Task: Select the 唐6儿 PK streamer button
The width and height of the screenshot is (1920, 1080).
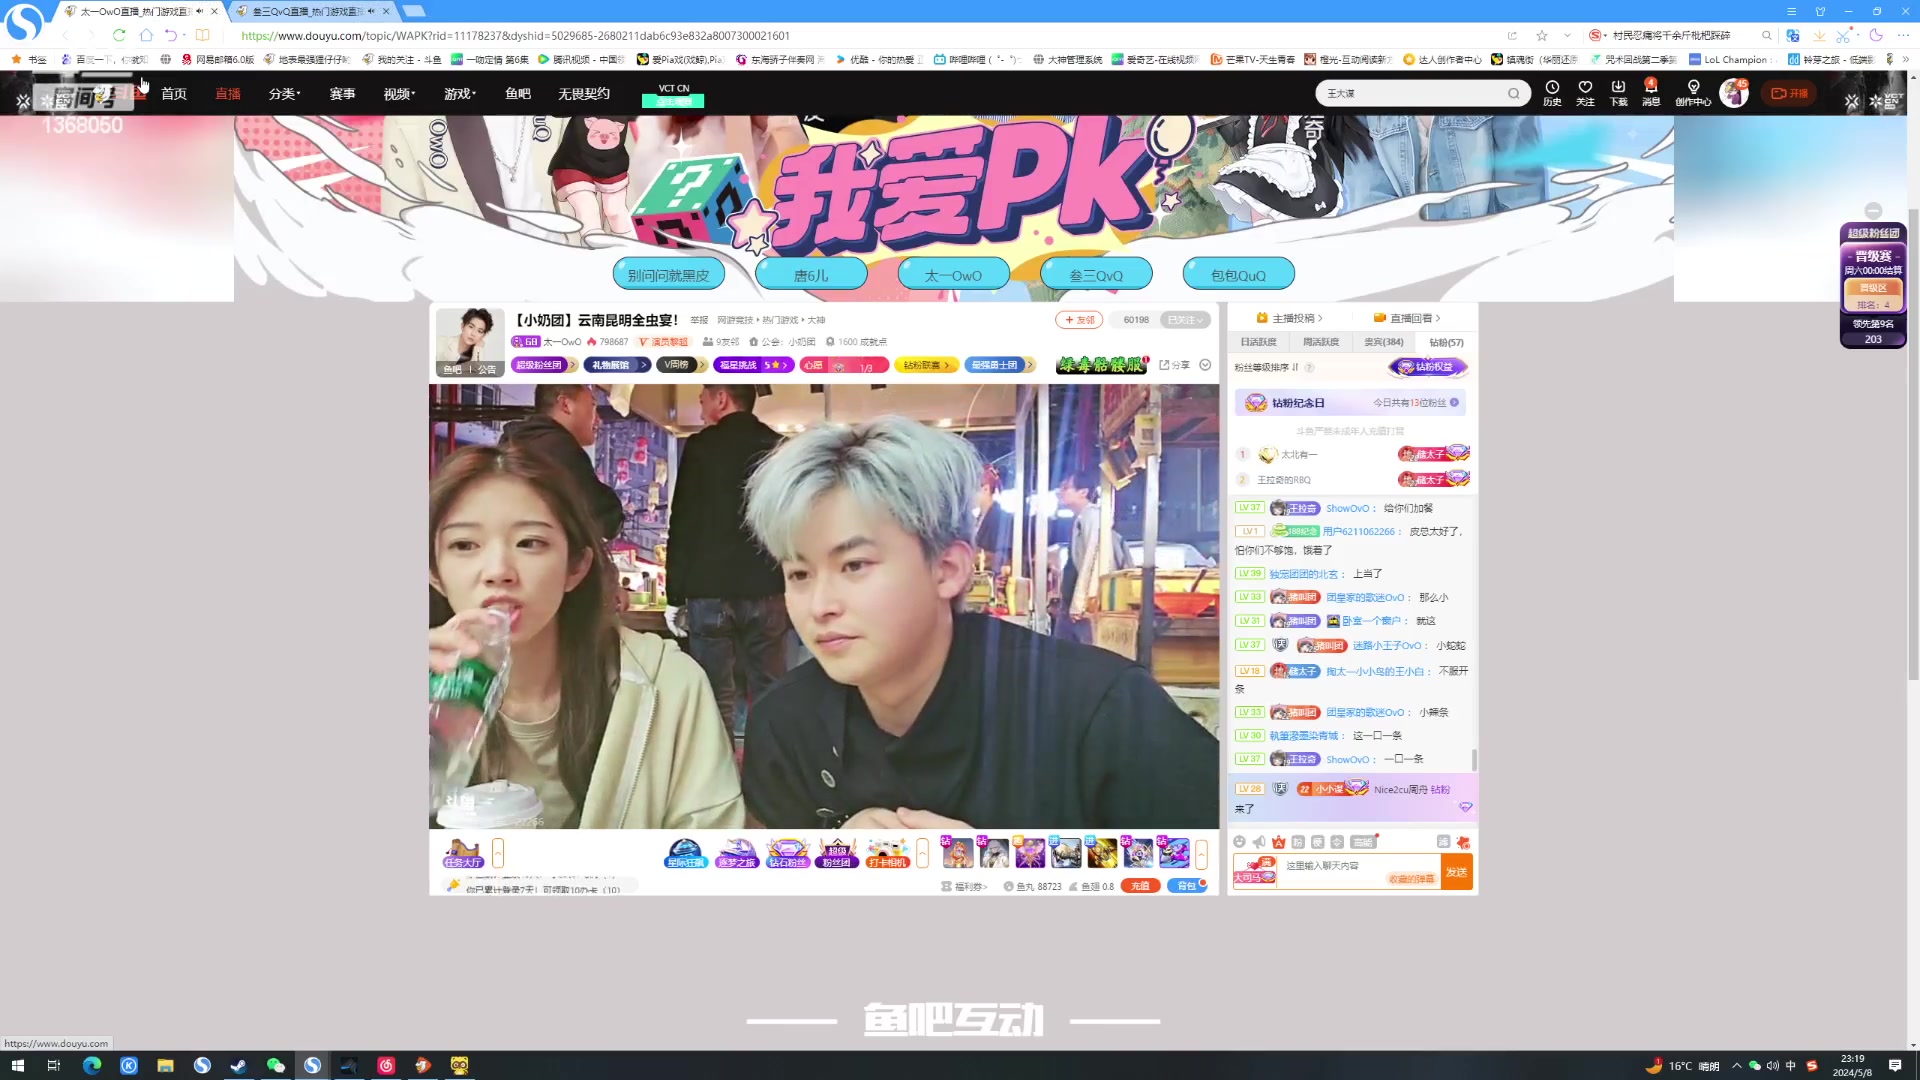Action: pyautogui.click(x=811, y=274)
